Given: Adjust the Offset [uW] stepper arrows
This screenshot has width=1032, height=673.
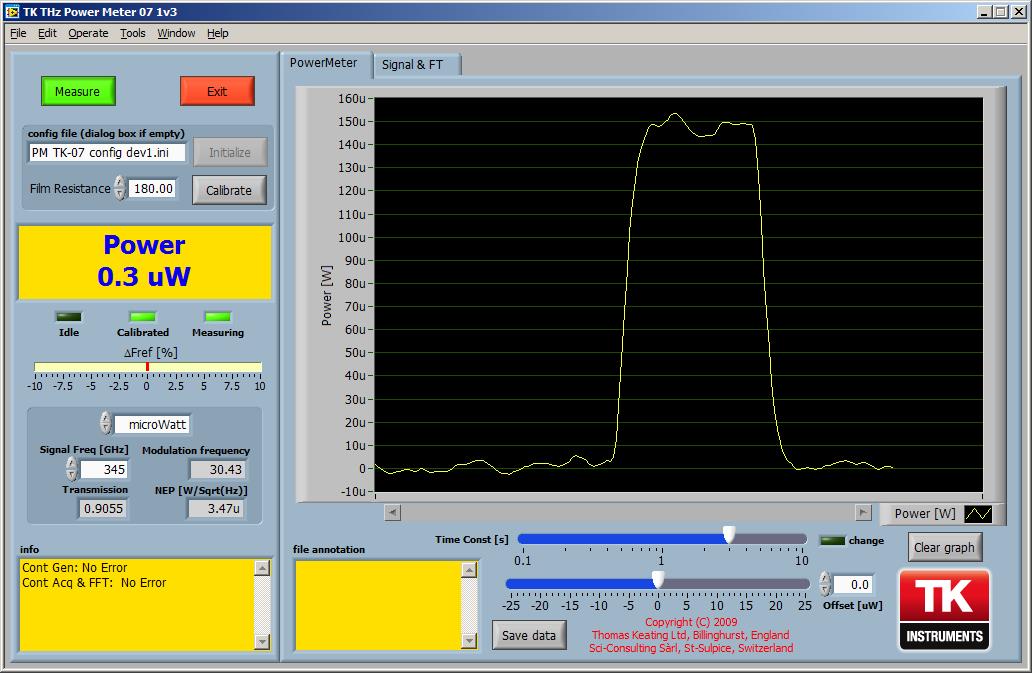Looking at the screenshot, I should 824,583.
